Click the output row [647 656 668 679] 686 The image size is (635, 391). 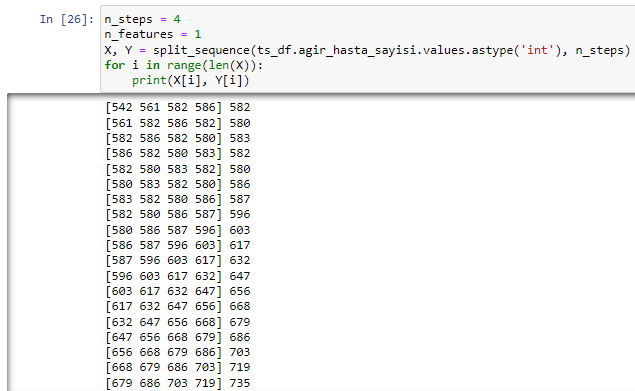[x=178, y=337]
